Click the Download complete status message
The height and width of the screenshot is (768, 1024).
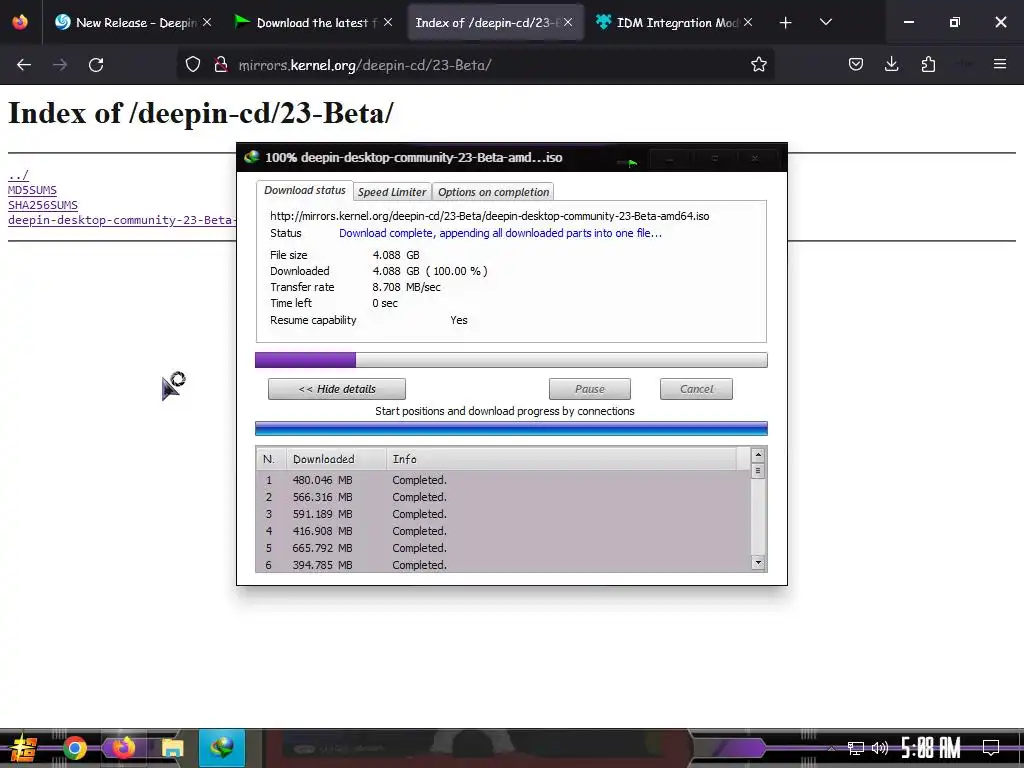tap(500, 233)
